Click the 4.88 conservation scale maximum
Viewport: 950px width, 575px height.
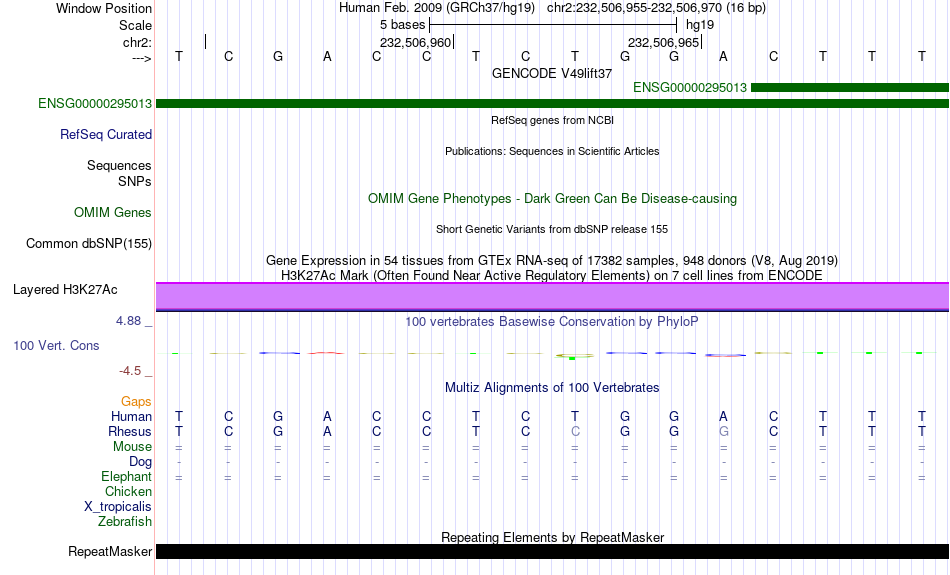[x=128, y=321]
